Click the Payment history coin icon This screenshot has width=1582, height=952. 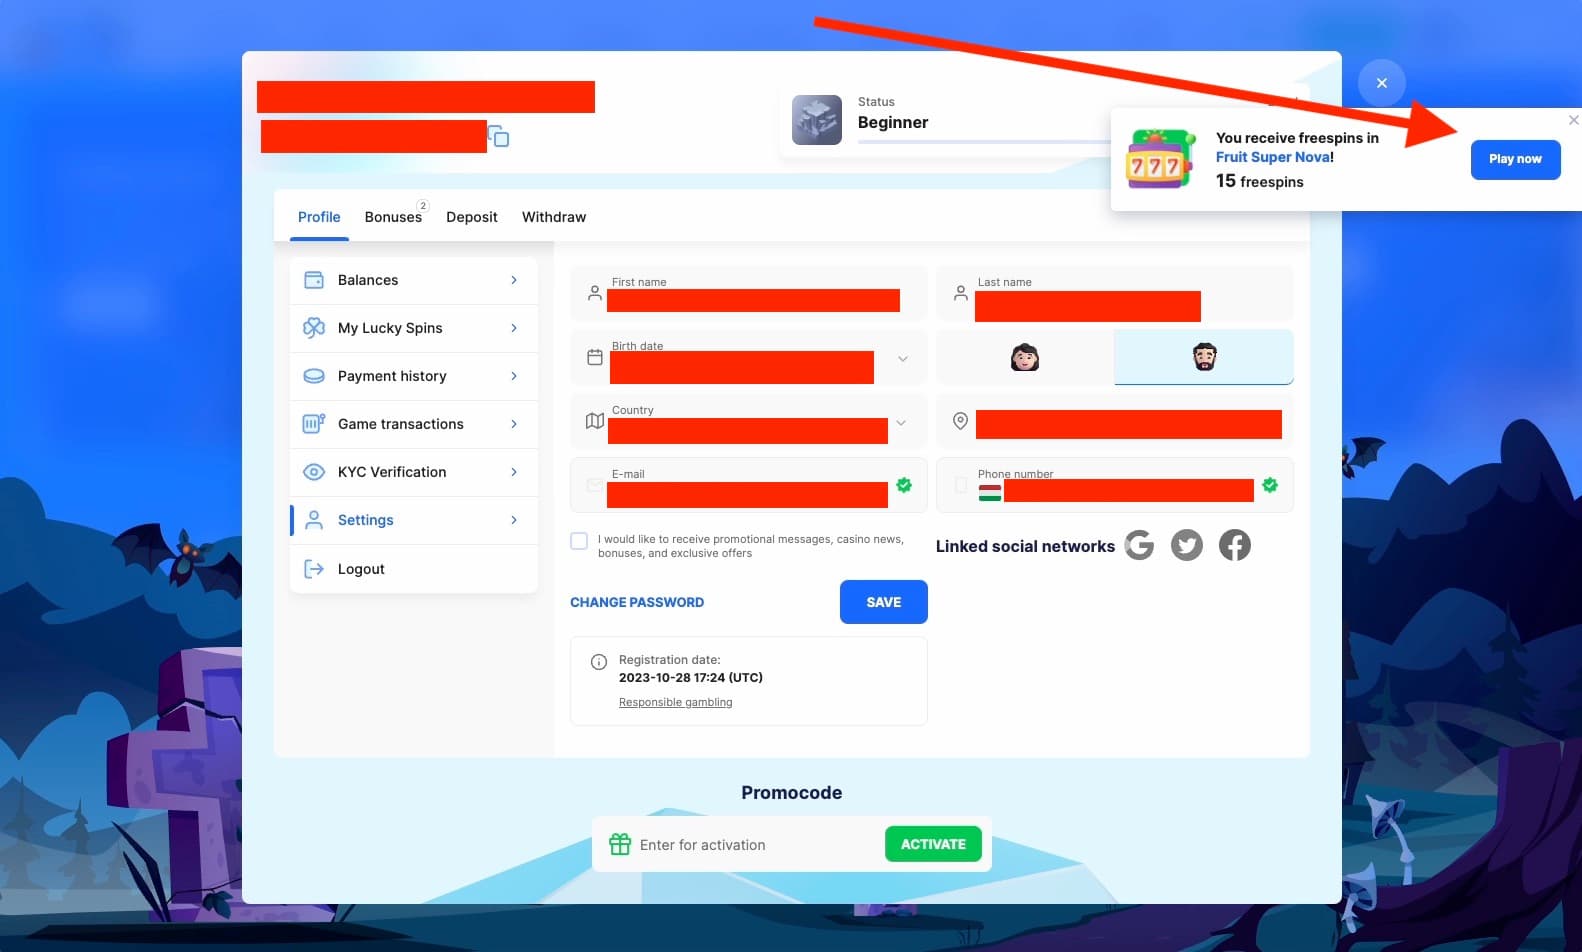tap(314, 376)
